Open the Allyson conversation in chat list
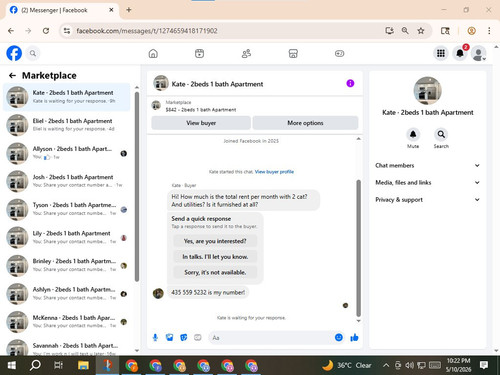This screenshot has height=375, width=500. coord(67,153)
